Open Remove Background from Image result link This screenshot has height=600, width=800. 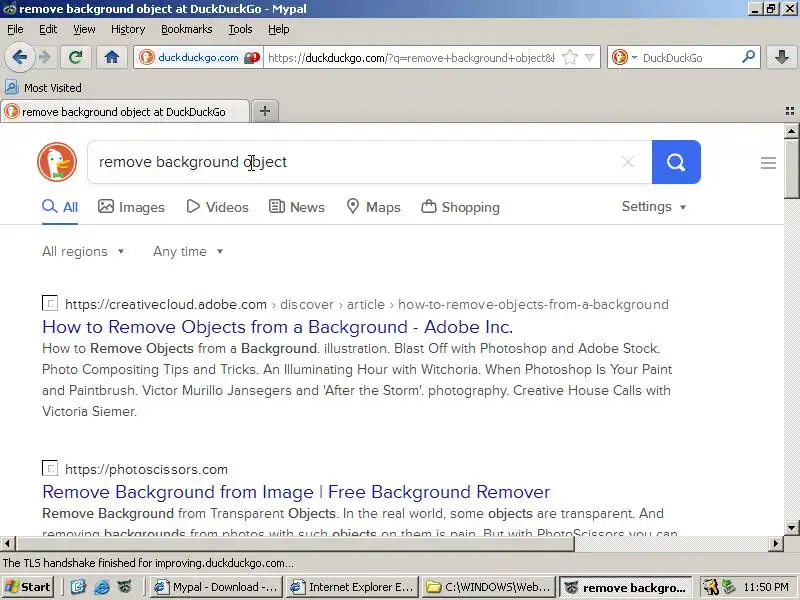click(296, 492)
